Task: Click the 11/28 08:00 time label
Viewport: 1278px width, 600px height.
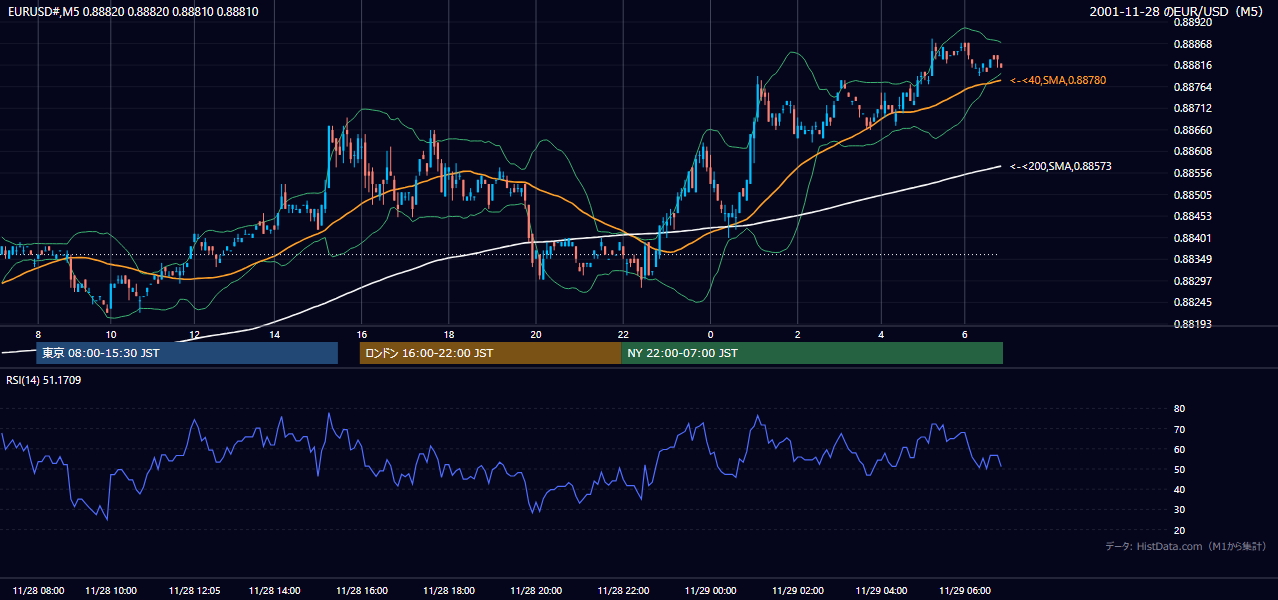Action: click(39, 590)
